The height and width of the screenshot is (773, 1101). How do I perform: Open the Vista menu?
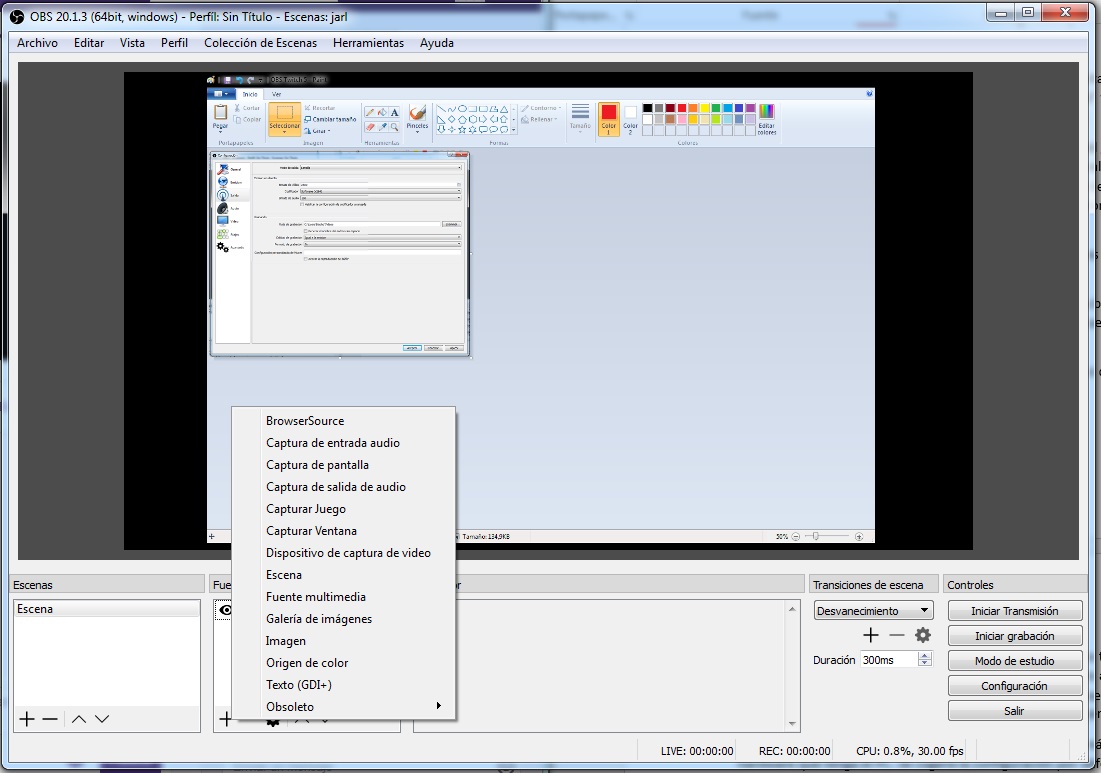click(x=132, y=43)
